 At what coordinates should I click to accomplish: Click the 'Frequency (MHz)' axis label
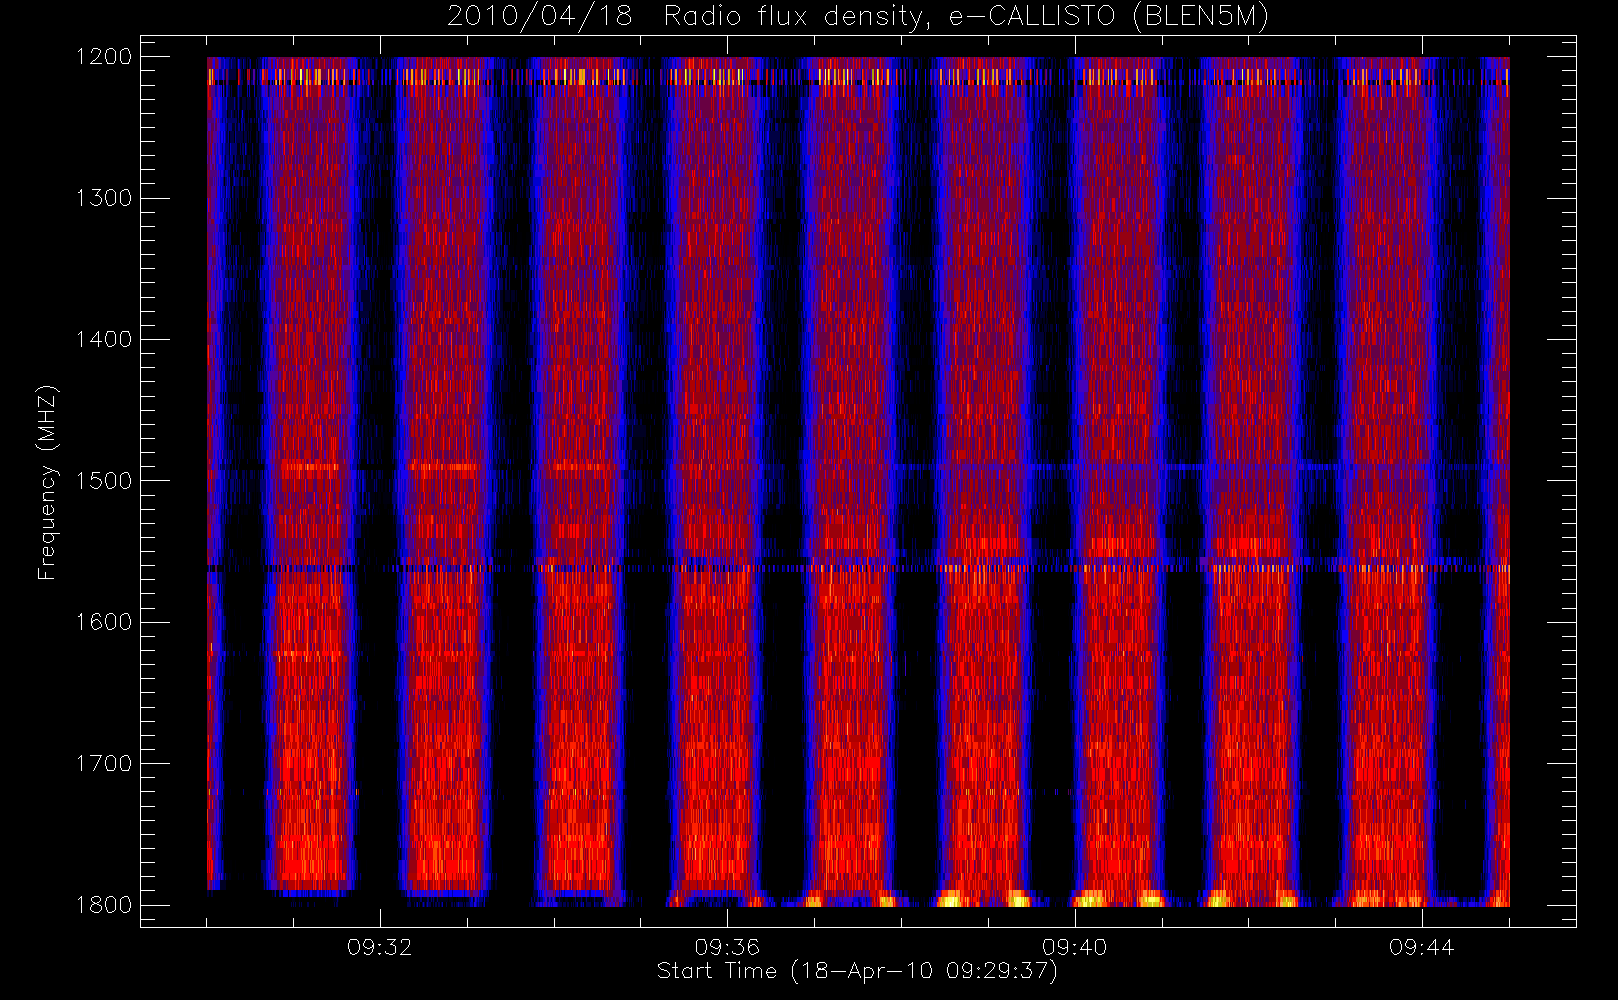coord(47,482)
